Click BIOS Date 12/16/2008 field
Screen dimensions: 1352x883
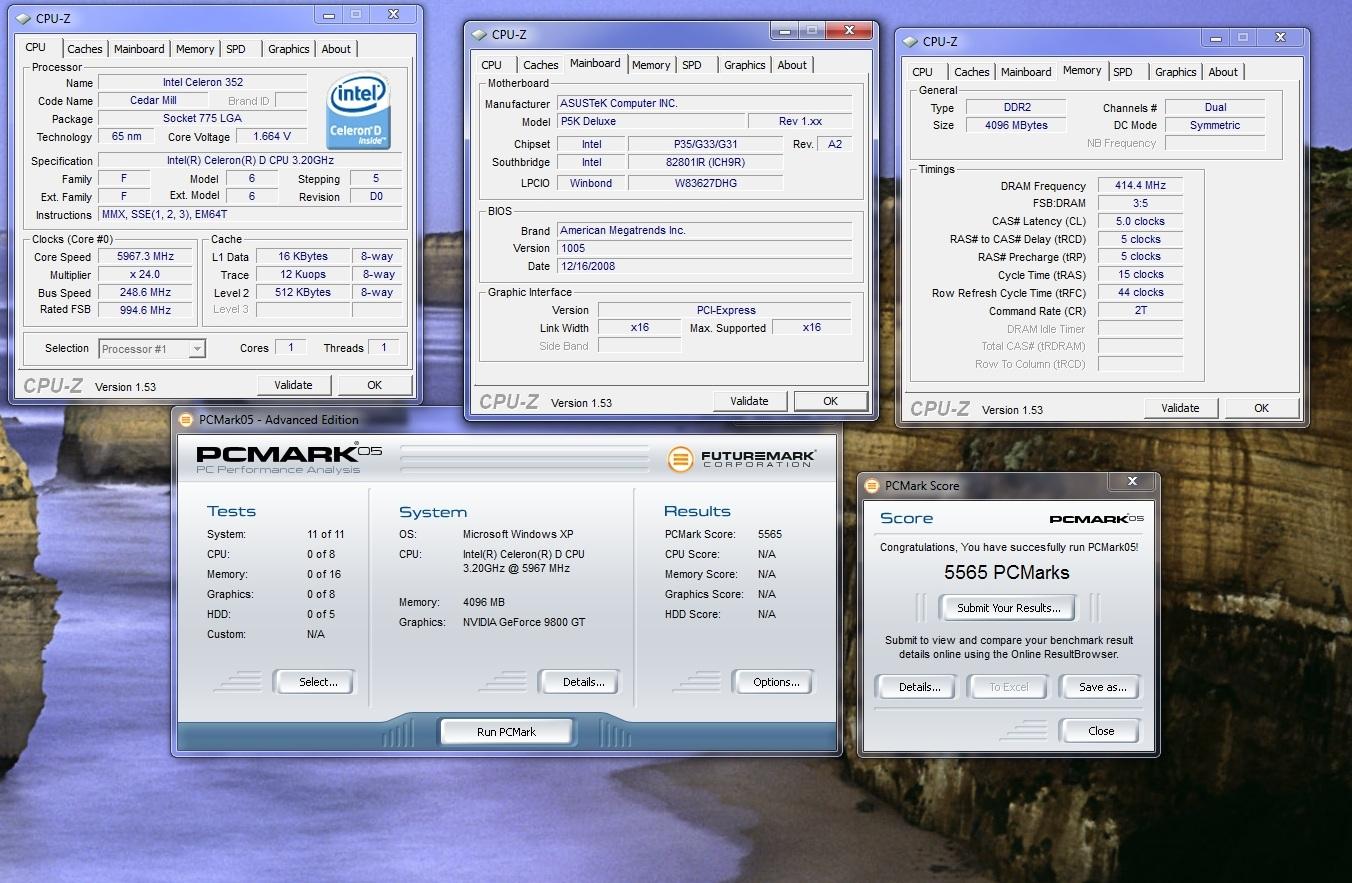705,266
